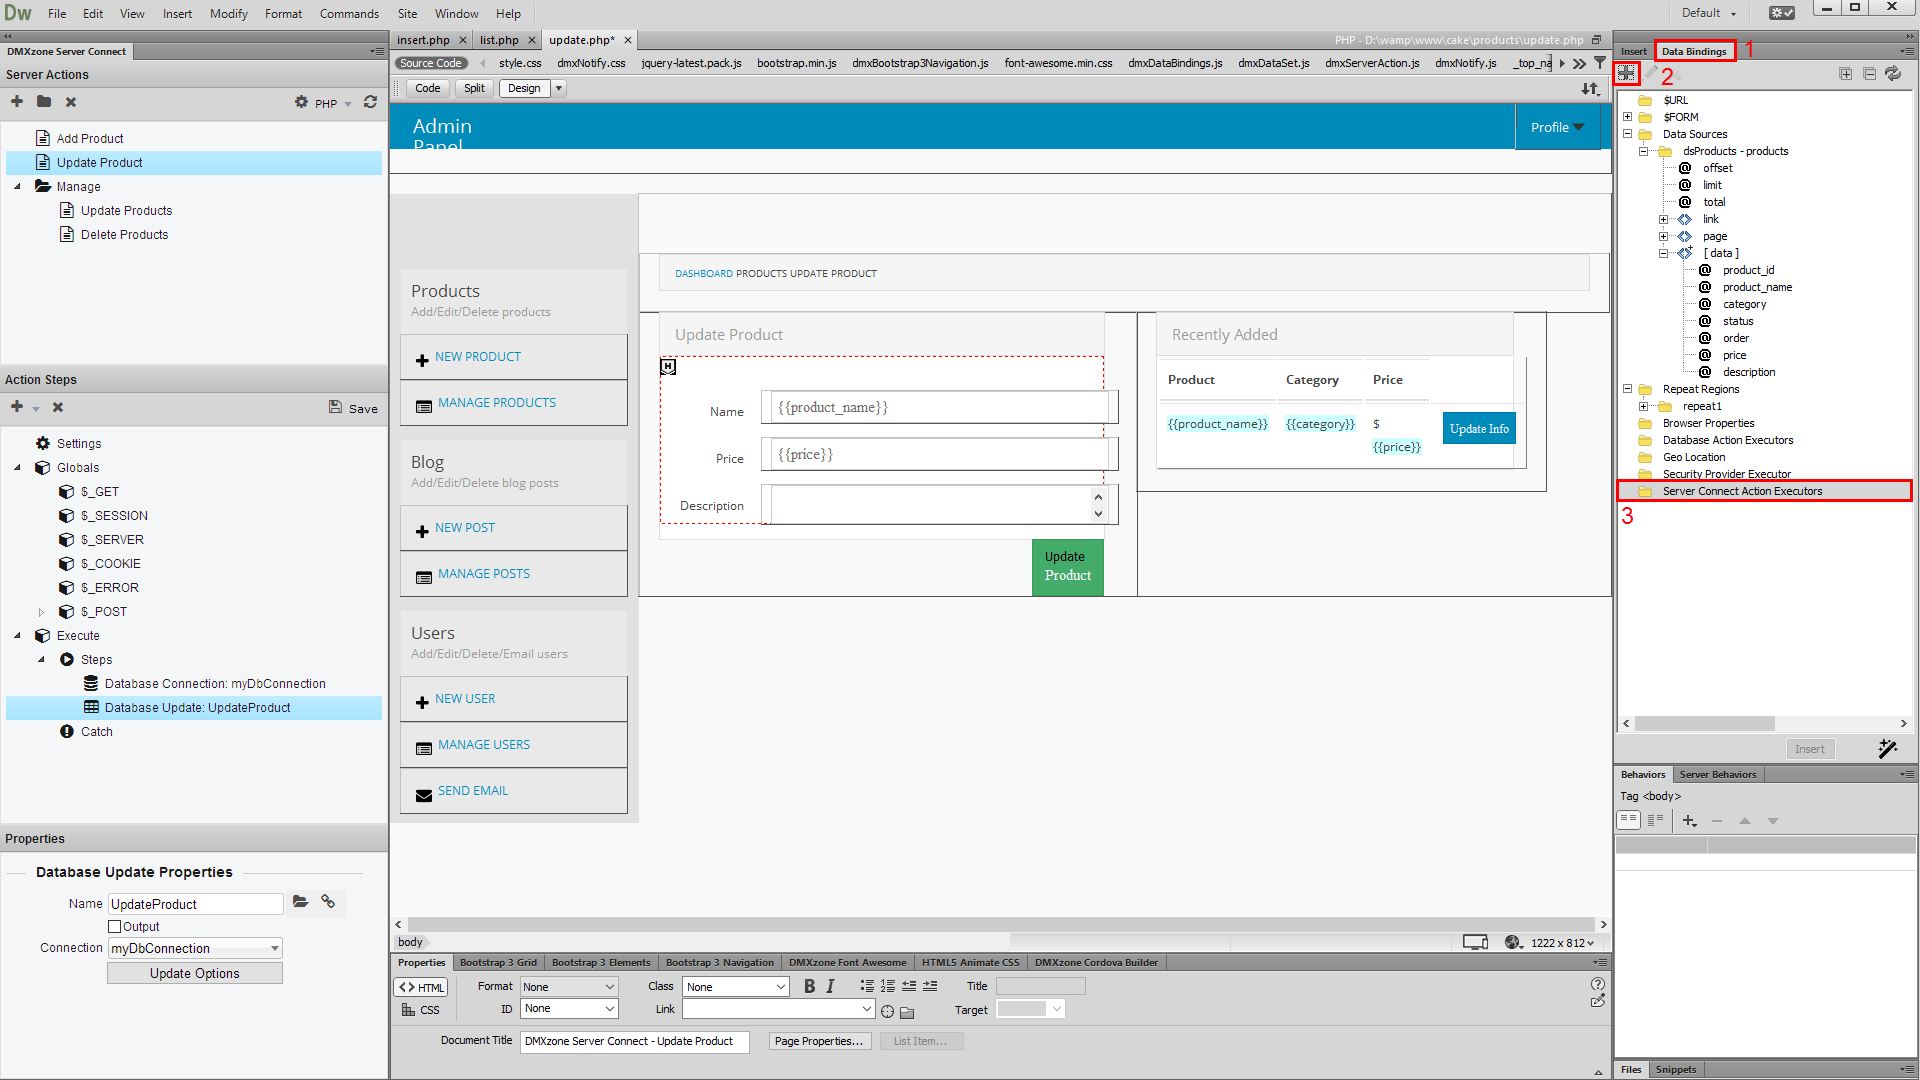
Task: Enable the Output checkbox
Action: [114, 927]
